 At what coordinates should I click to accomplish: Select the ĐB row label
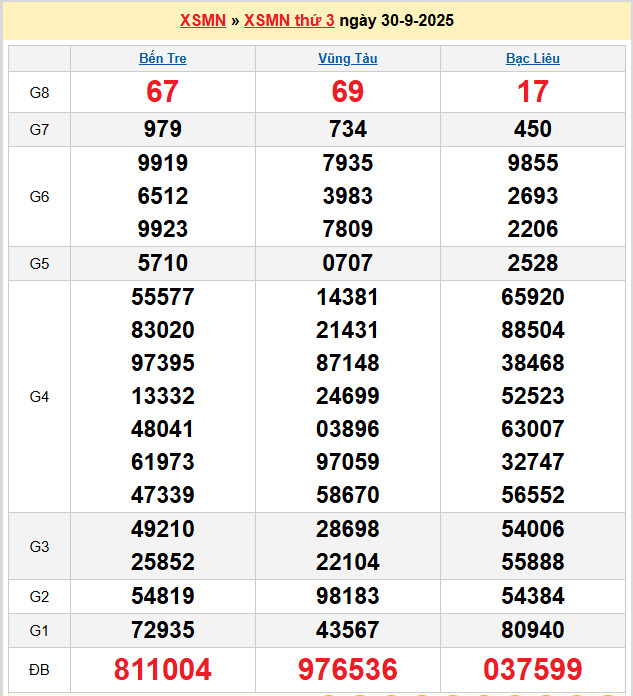coord(39,669)
